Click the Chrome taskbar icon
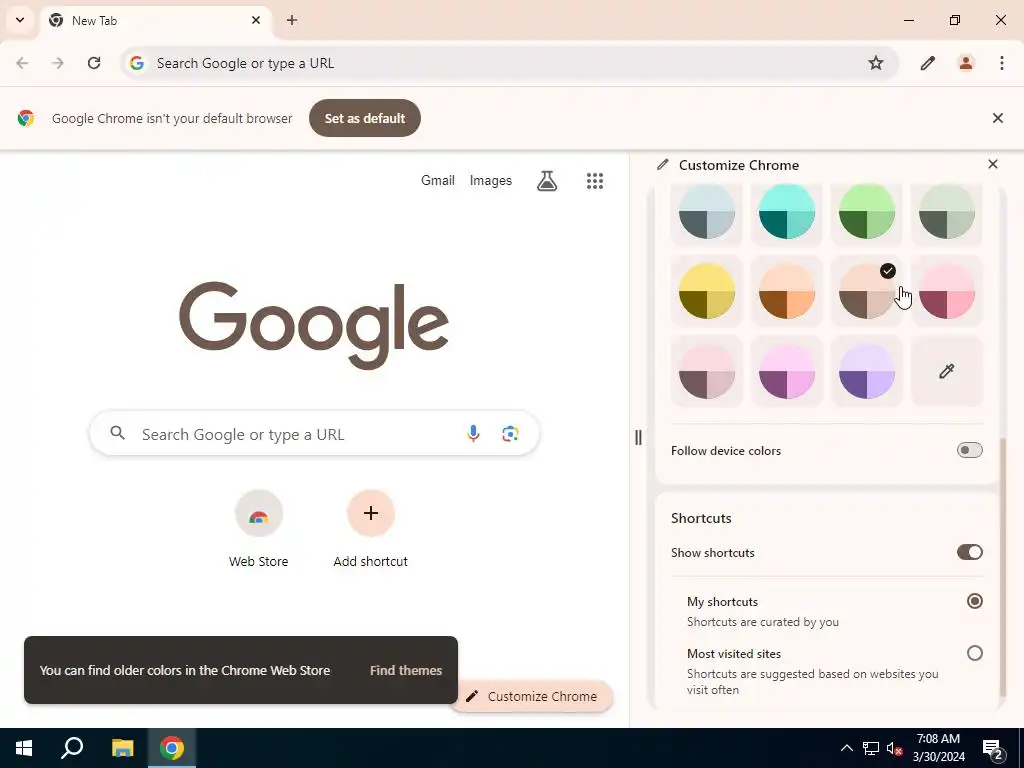This screenshot has width=1024, height=768. click(x=172, y=748)
